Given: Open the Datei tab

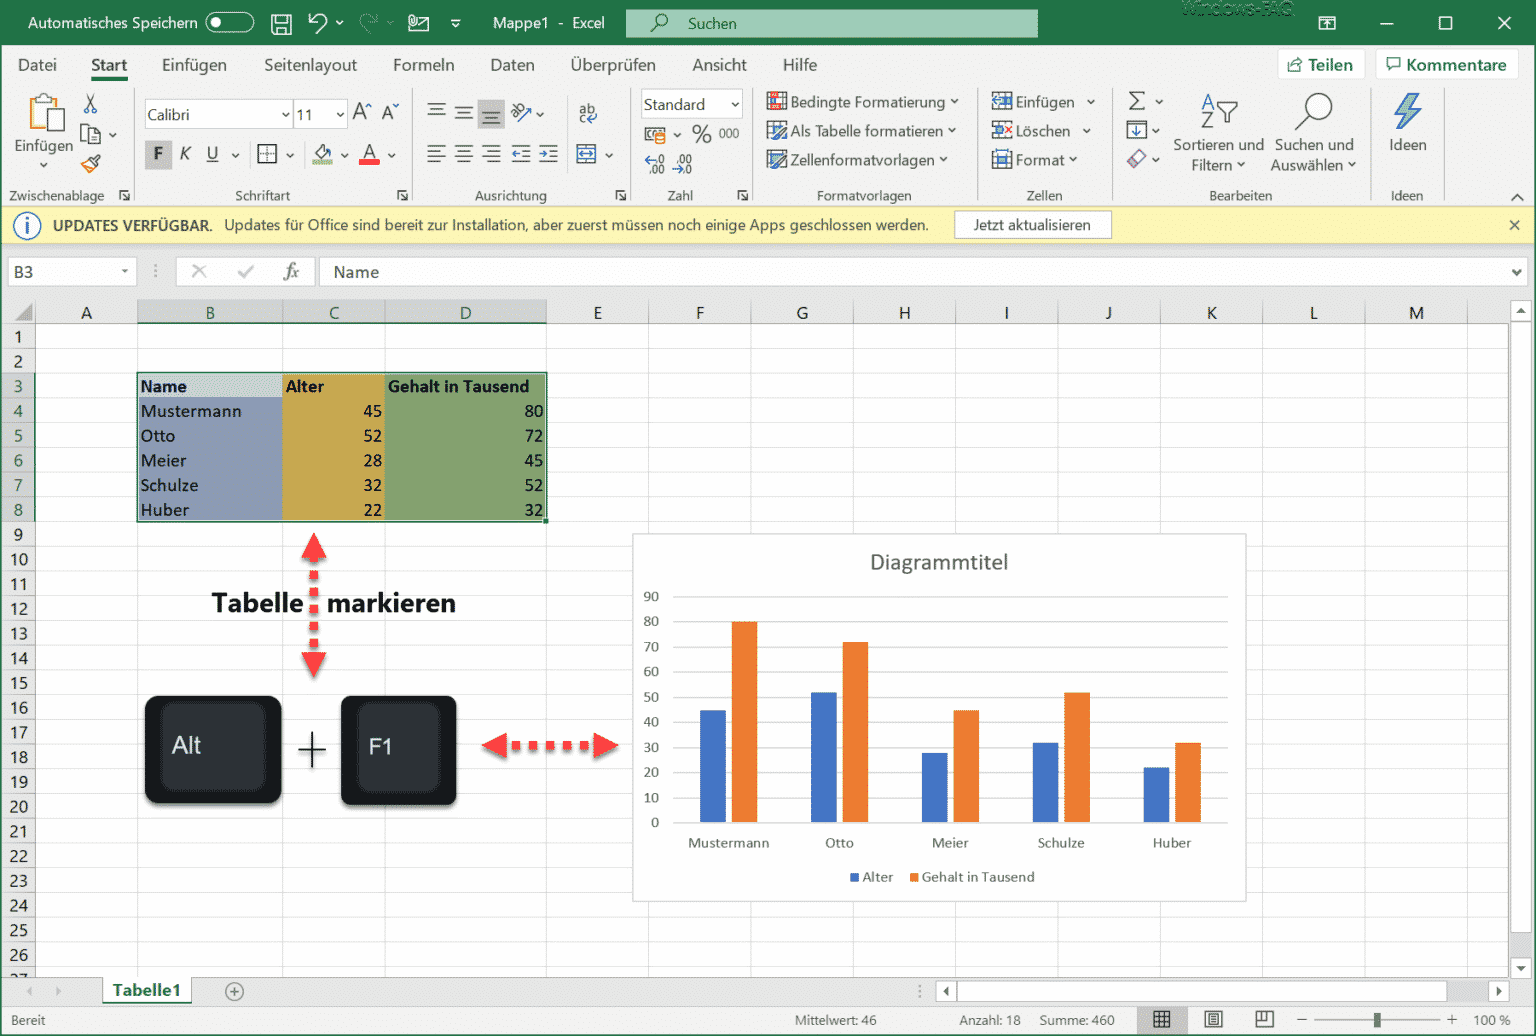Looking at the screenshot, I should click(x=37, y=65).
